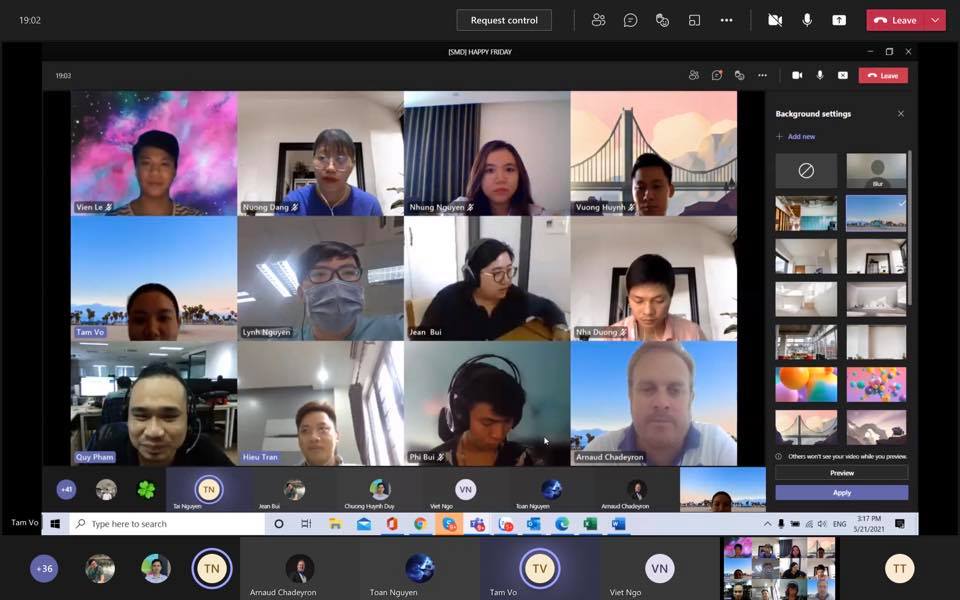Select the no-background option tile
This screenshot has width=960, height=600.
click(x=806, y=170)
